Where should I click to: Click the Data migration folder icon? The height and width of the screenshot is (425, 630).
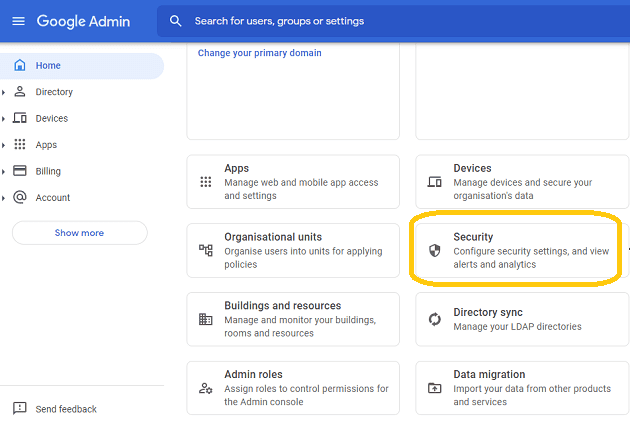434,388
